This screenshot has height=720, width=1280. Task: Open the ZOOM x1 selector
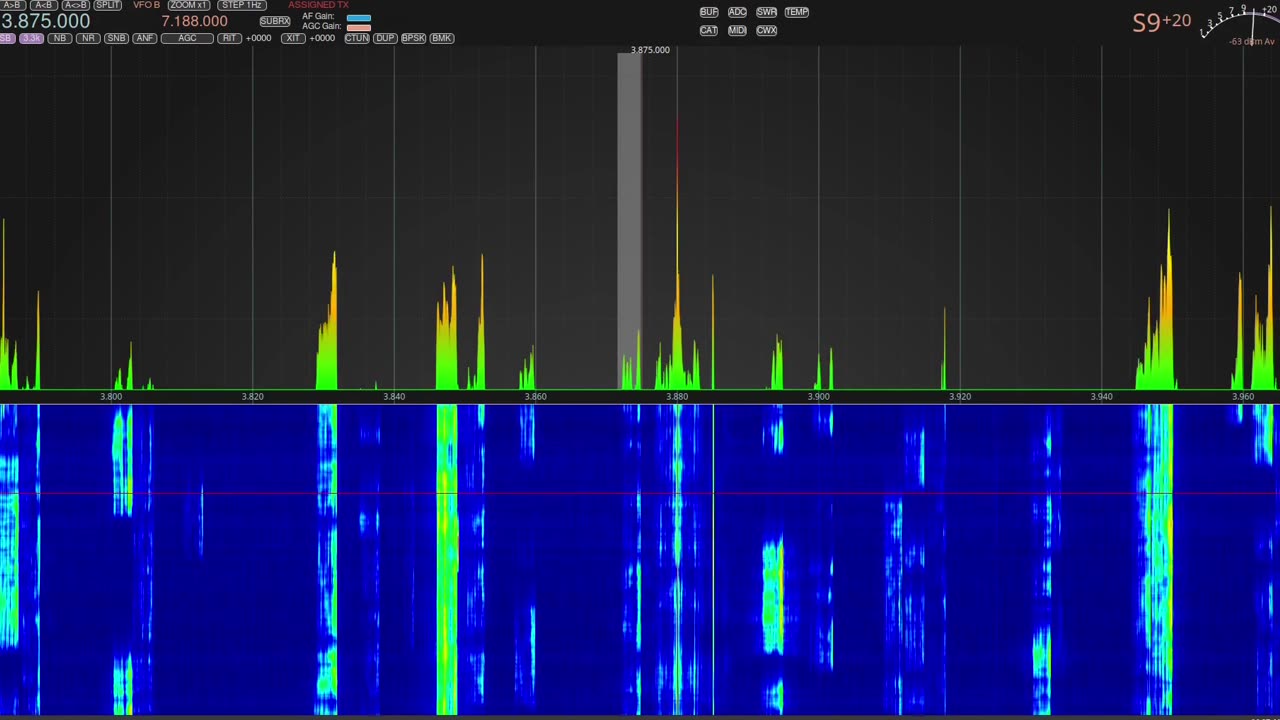(188, 5)
